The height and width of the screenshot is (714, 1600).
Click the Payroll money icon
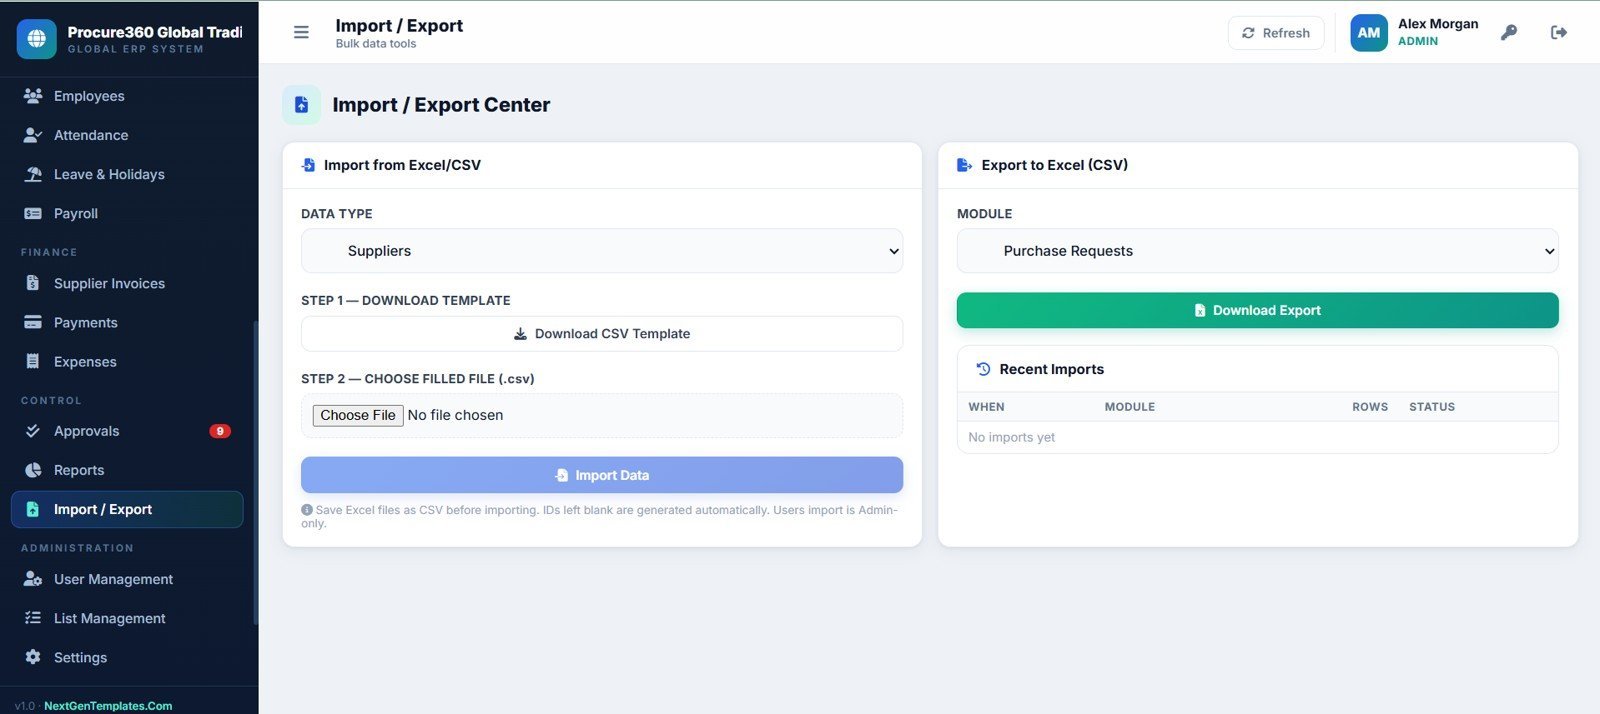pos(33,213)
